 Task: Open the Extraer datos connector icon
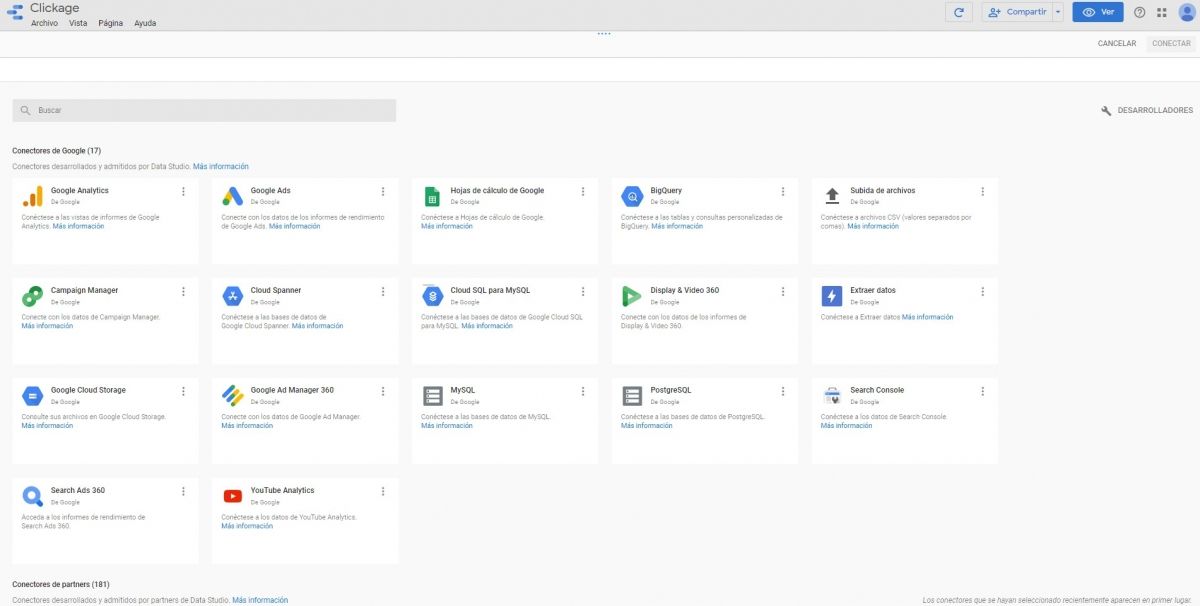pos(832,295)
